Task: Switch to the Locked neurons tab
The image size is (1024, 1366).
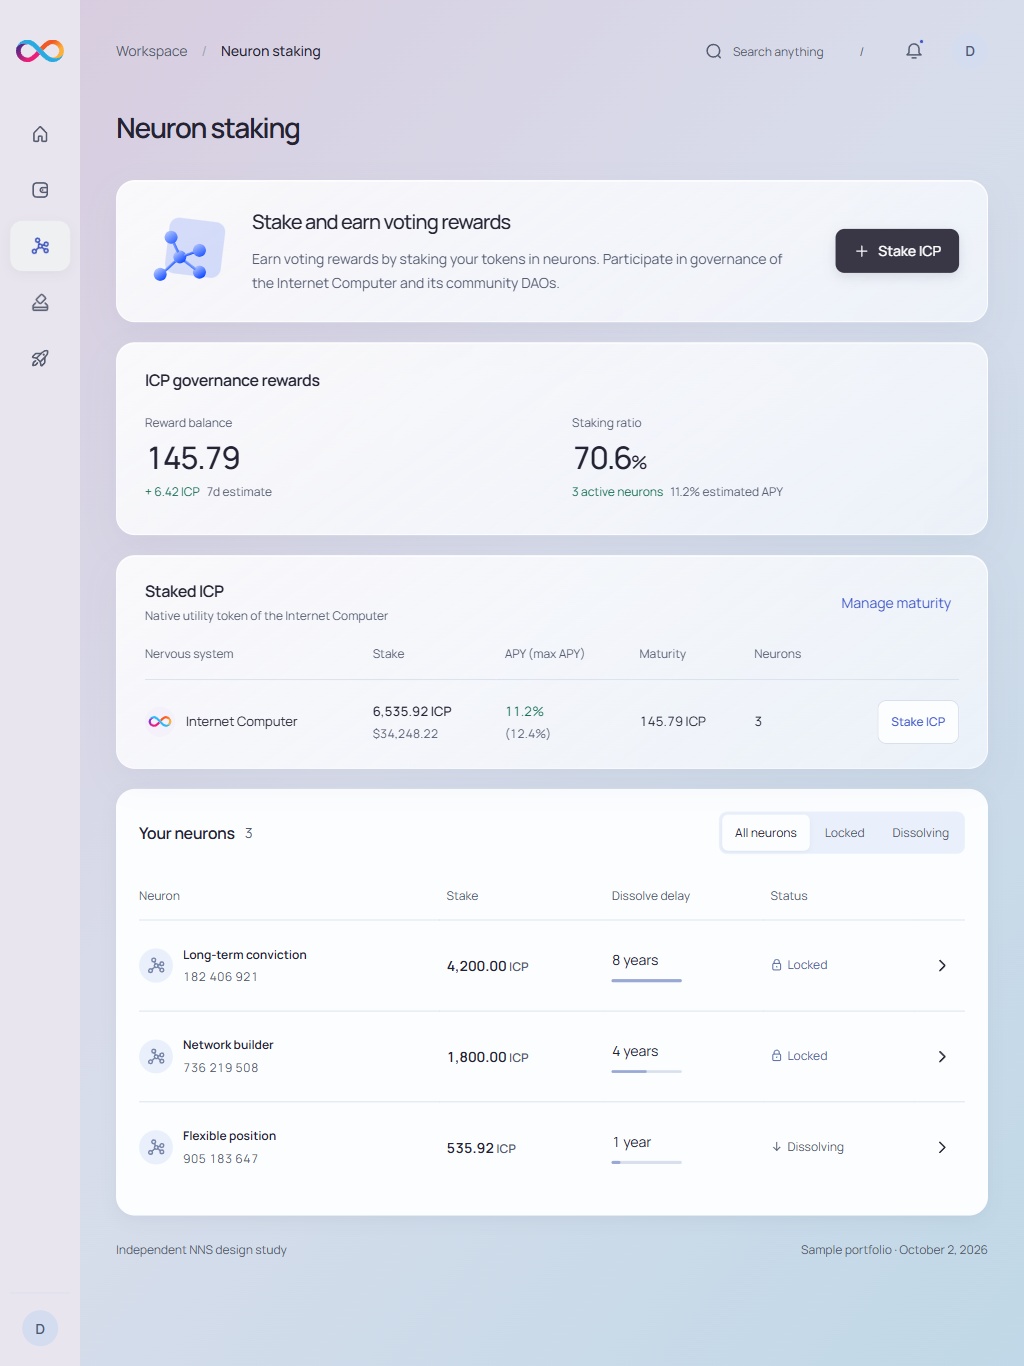Action: coord(845,833)
